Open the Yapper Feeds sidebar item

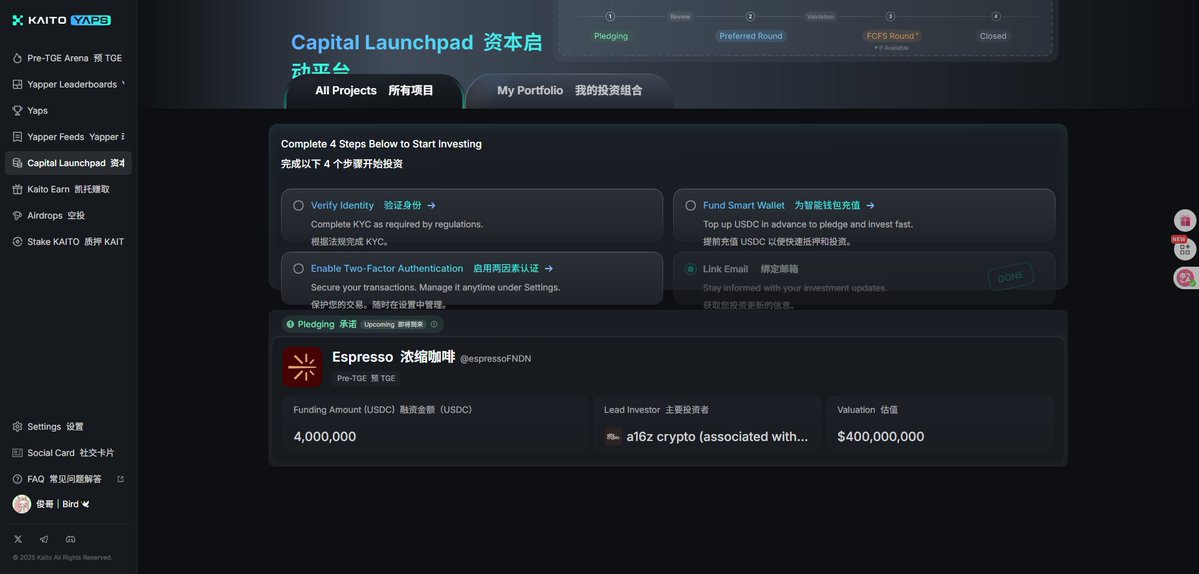68,137
